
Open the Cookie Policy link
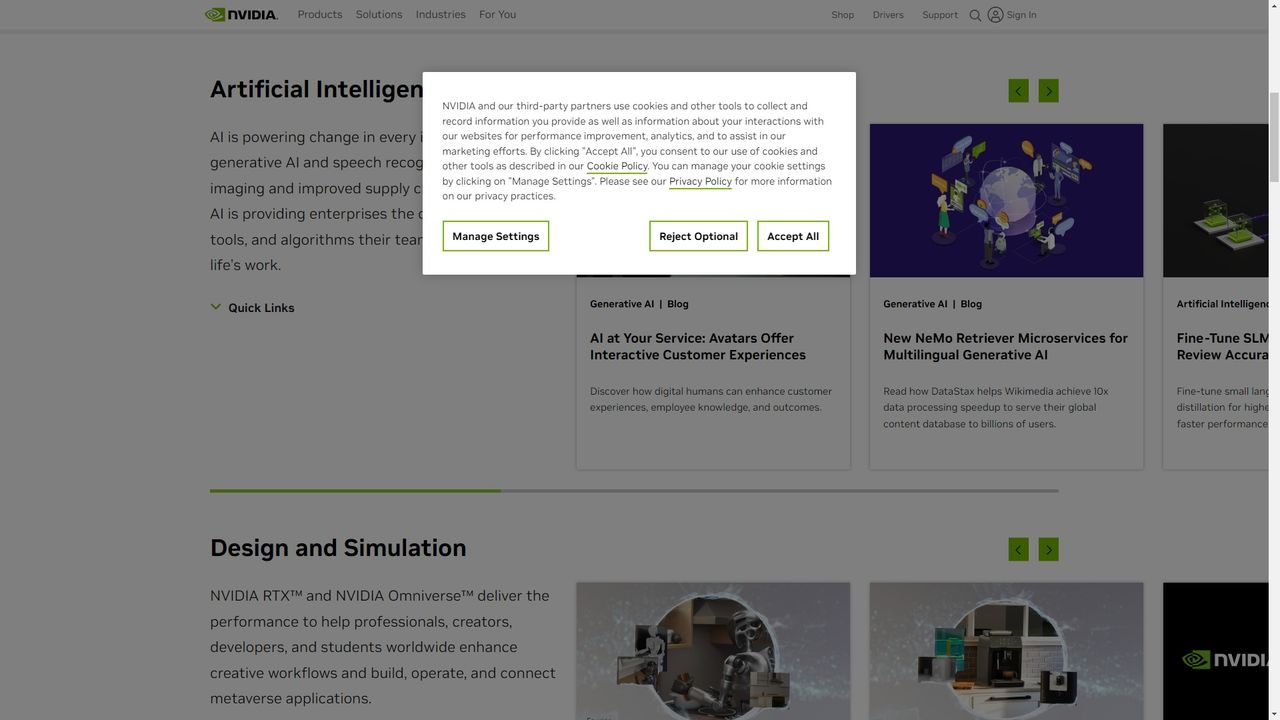tap(617, 166)
